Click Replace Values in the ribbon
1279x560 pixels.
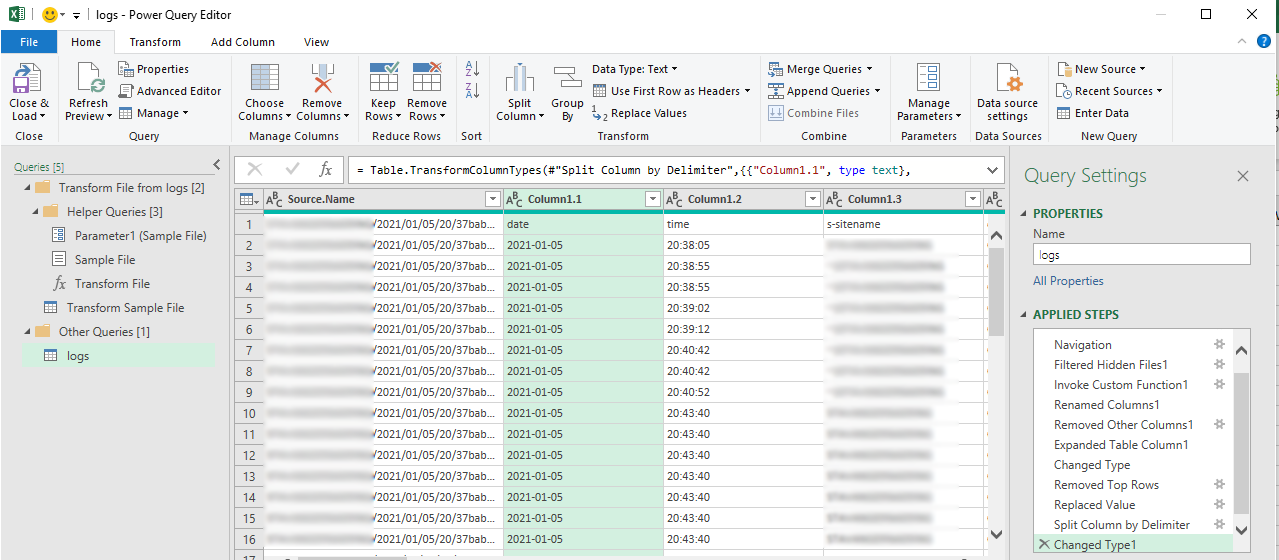(x=639, y=113)
